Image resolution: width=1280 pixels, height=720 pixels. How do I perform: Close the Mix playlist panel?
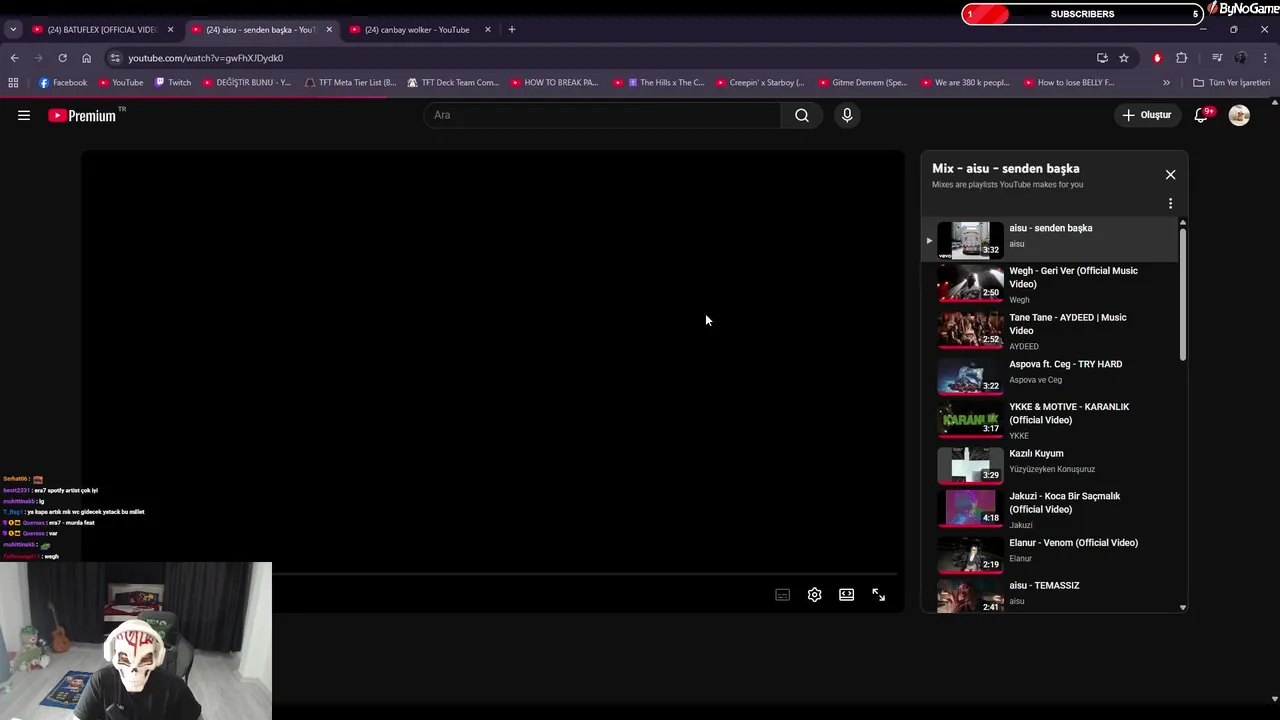click(1170, 175)
